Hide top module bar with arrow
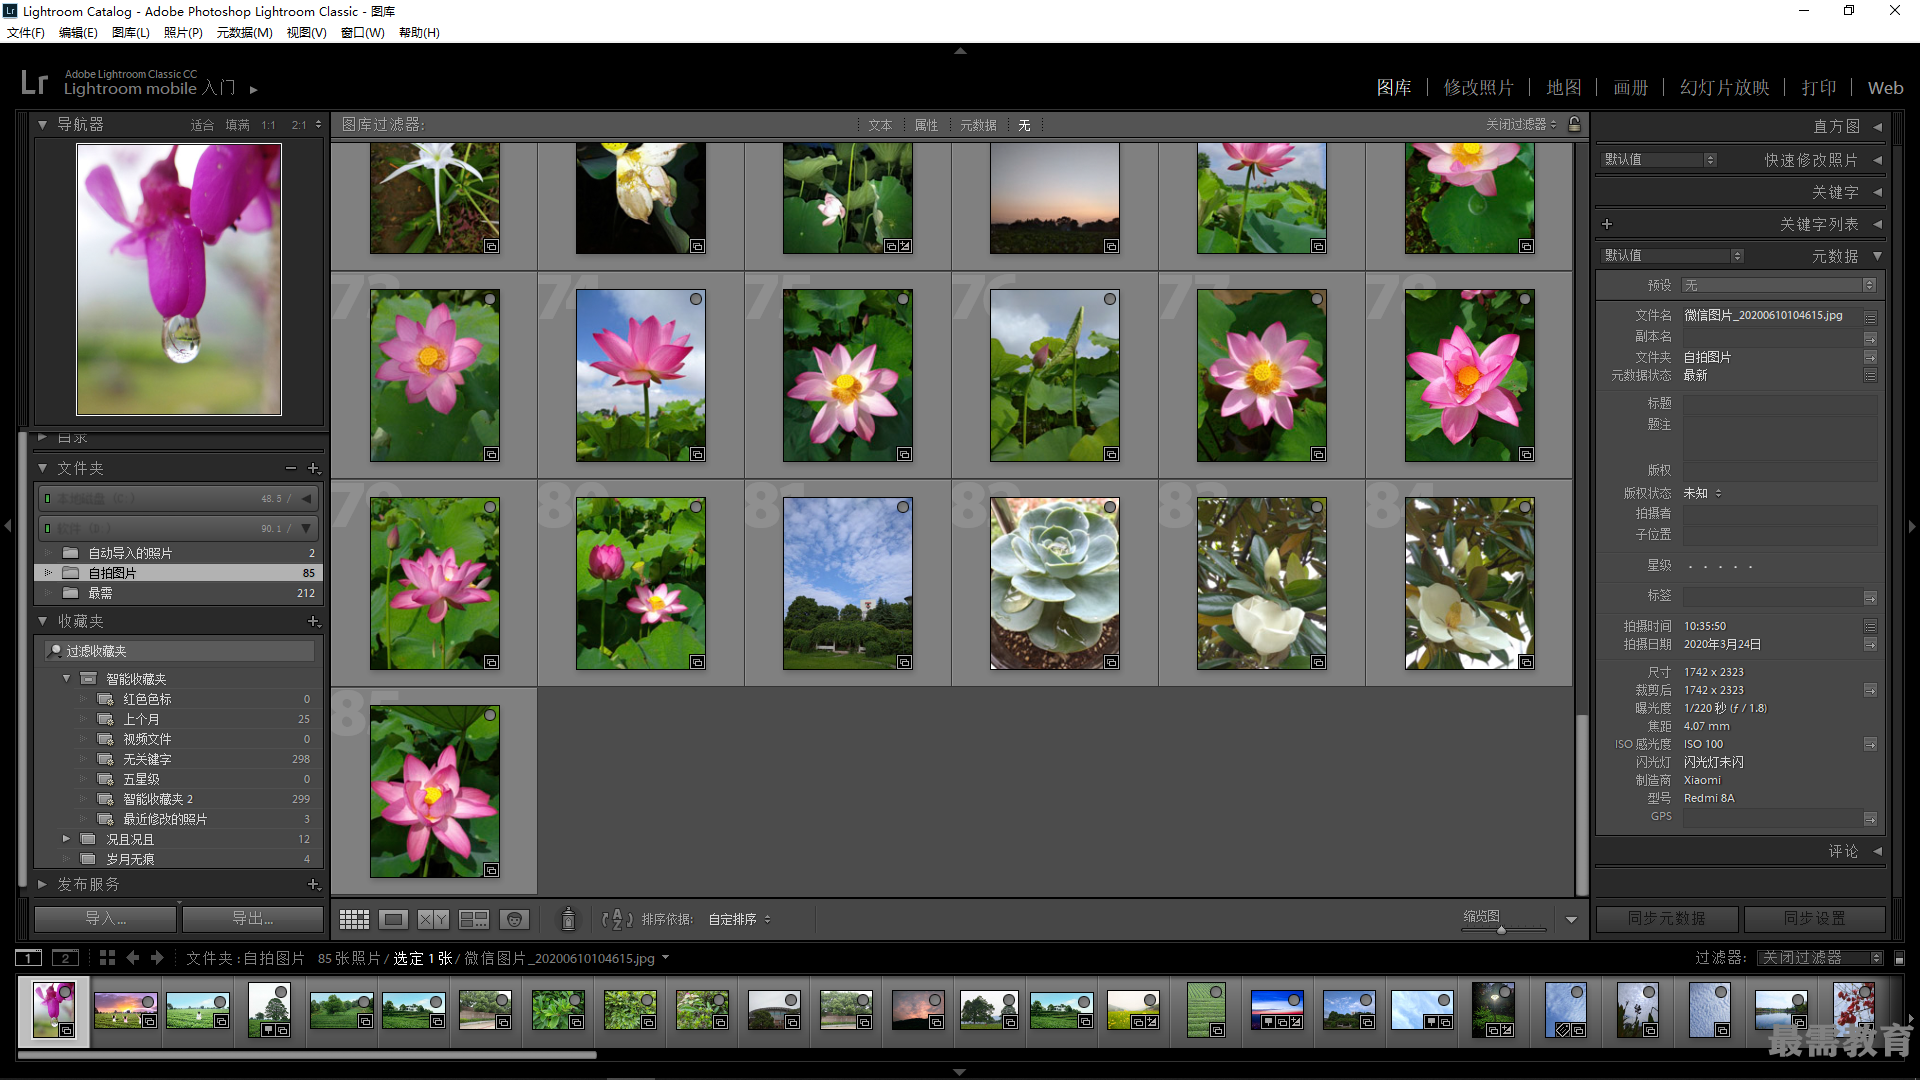1920x1080 pixels. pos(960,50)
